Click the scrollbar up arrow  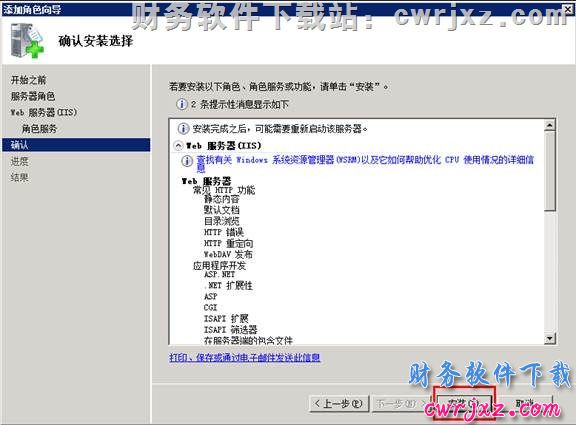(550, 125)
